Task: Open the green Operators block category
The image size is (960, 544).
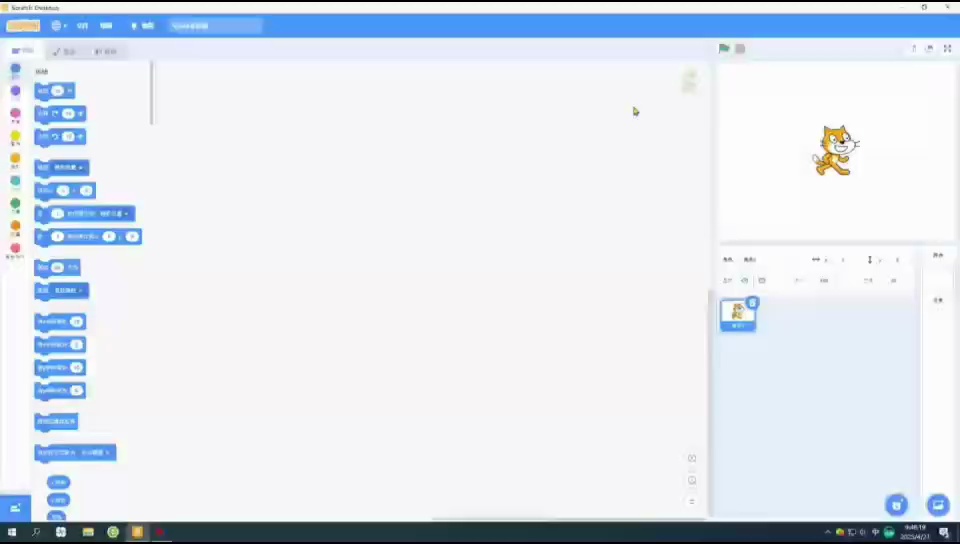Action: (x=15, y=204)
